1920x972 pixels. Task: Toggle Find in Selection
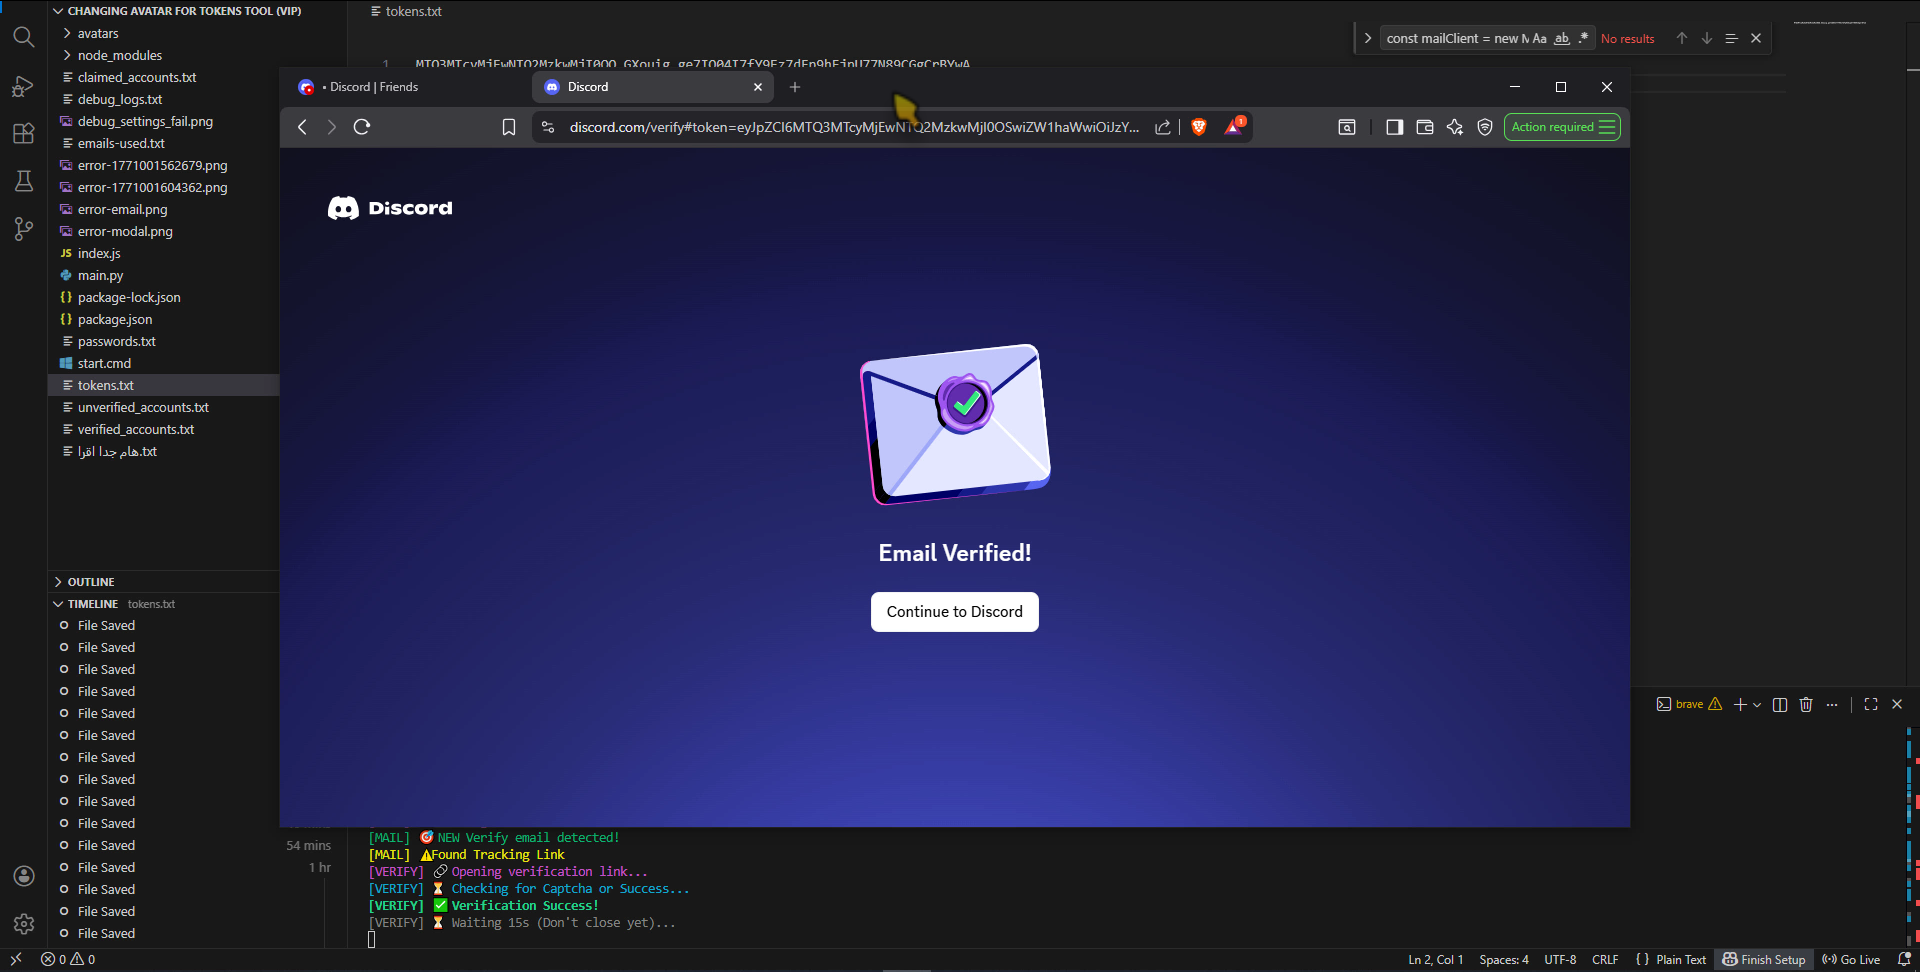[x=1731, y=38]
